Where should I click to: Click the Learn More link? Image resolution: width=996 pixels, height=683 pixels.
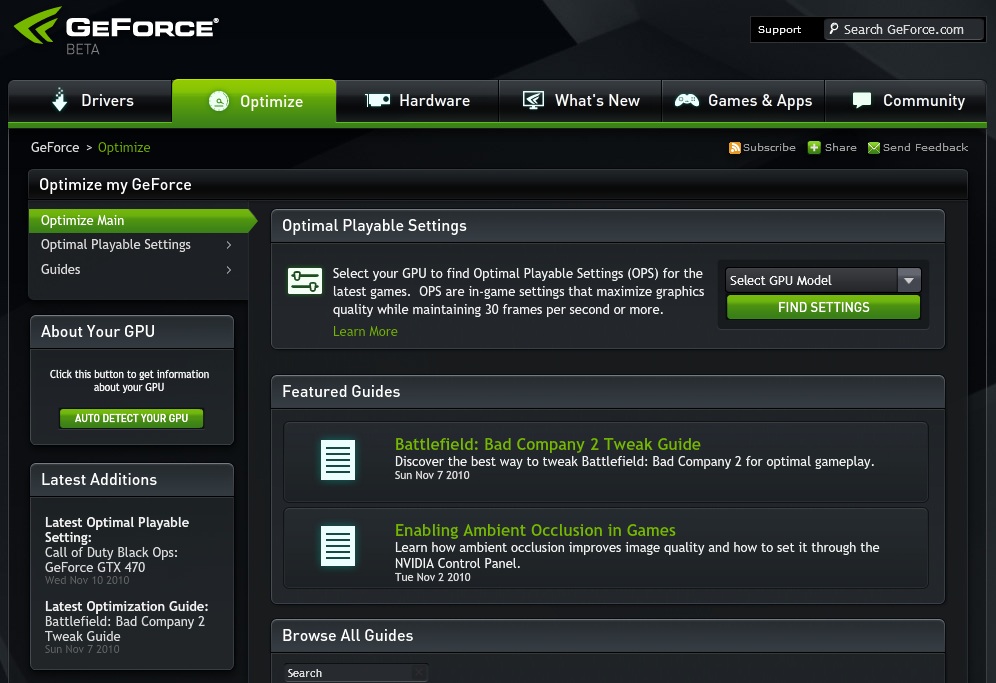(x=365, y=331)
